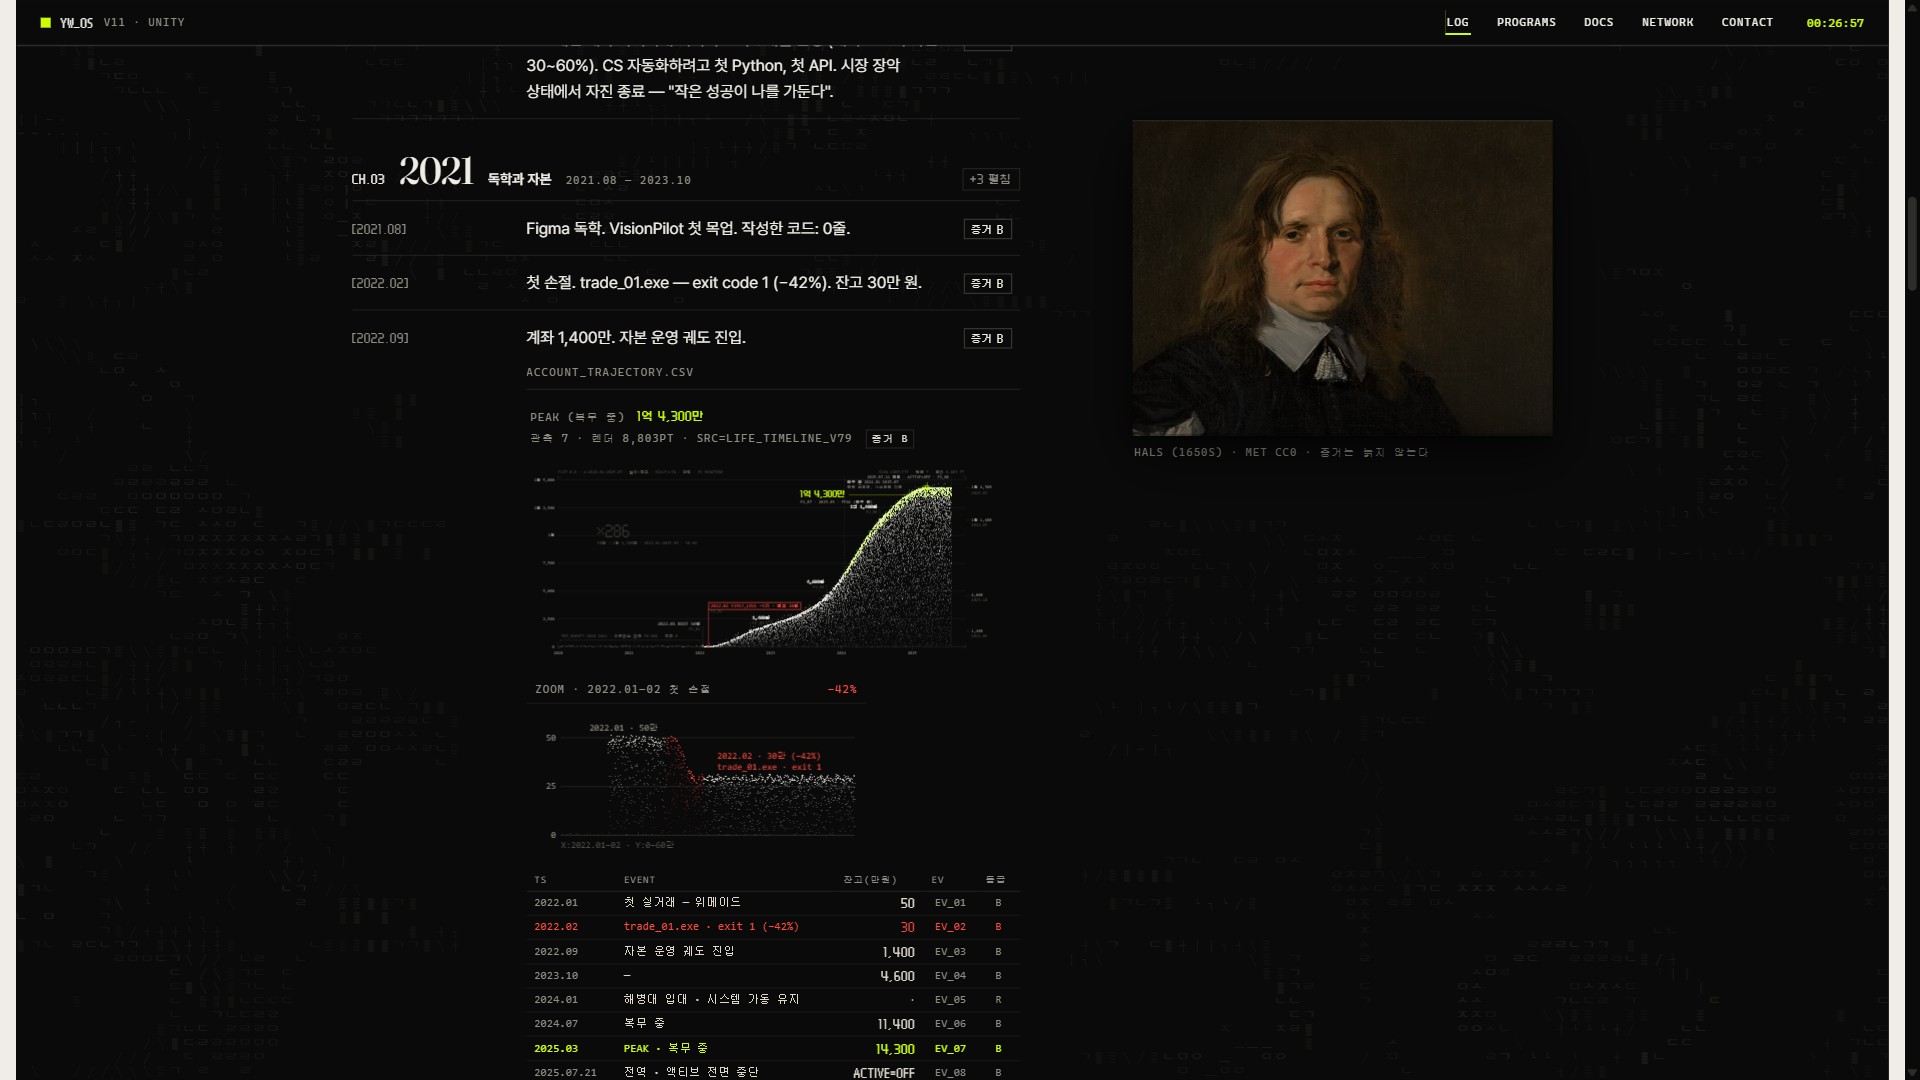The image size is (1920, 1080).
Task: Click the ACTIVE=OFF cell
Action: click(884, 1073)
